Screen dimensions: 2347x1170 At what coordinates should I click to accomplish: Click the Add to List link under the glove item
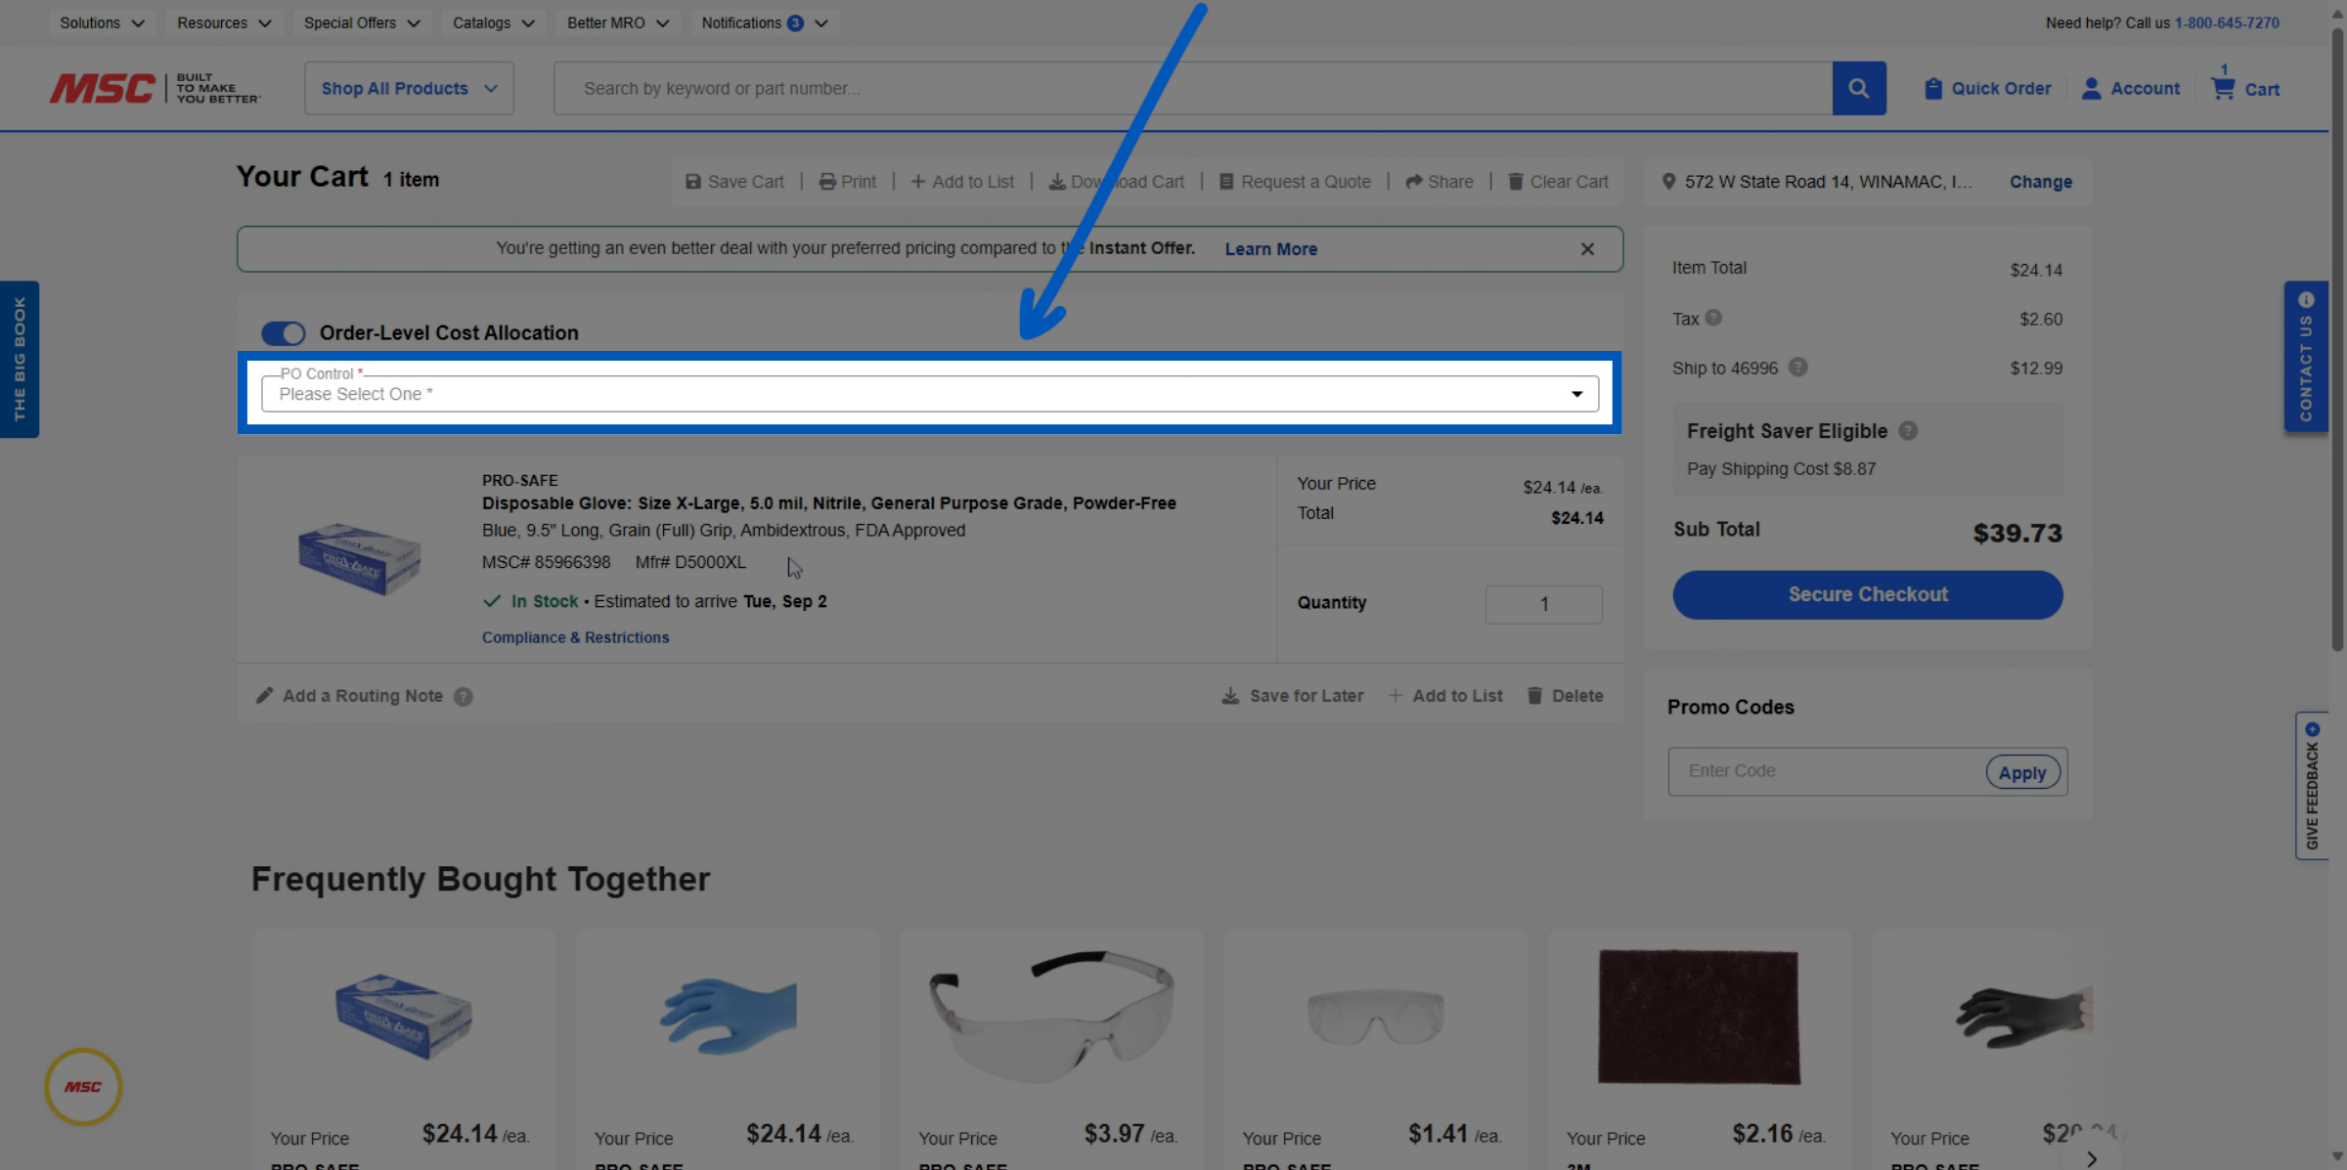point(1445,695)
